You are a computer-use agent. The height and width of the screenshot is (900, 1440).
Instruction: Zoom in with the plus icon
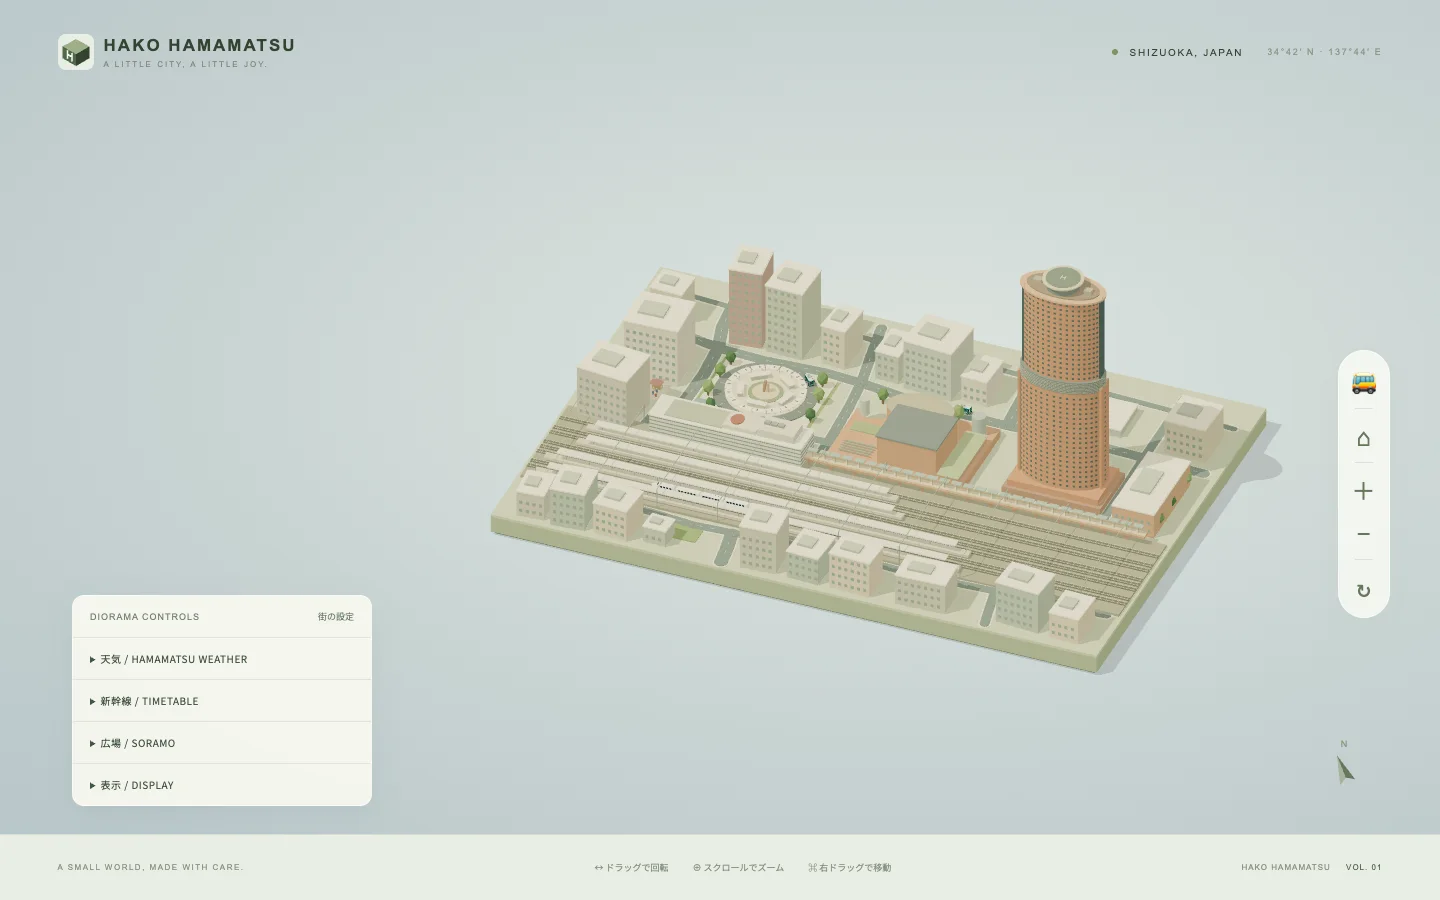(1364, 491)
